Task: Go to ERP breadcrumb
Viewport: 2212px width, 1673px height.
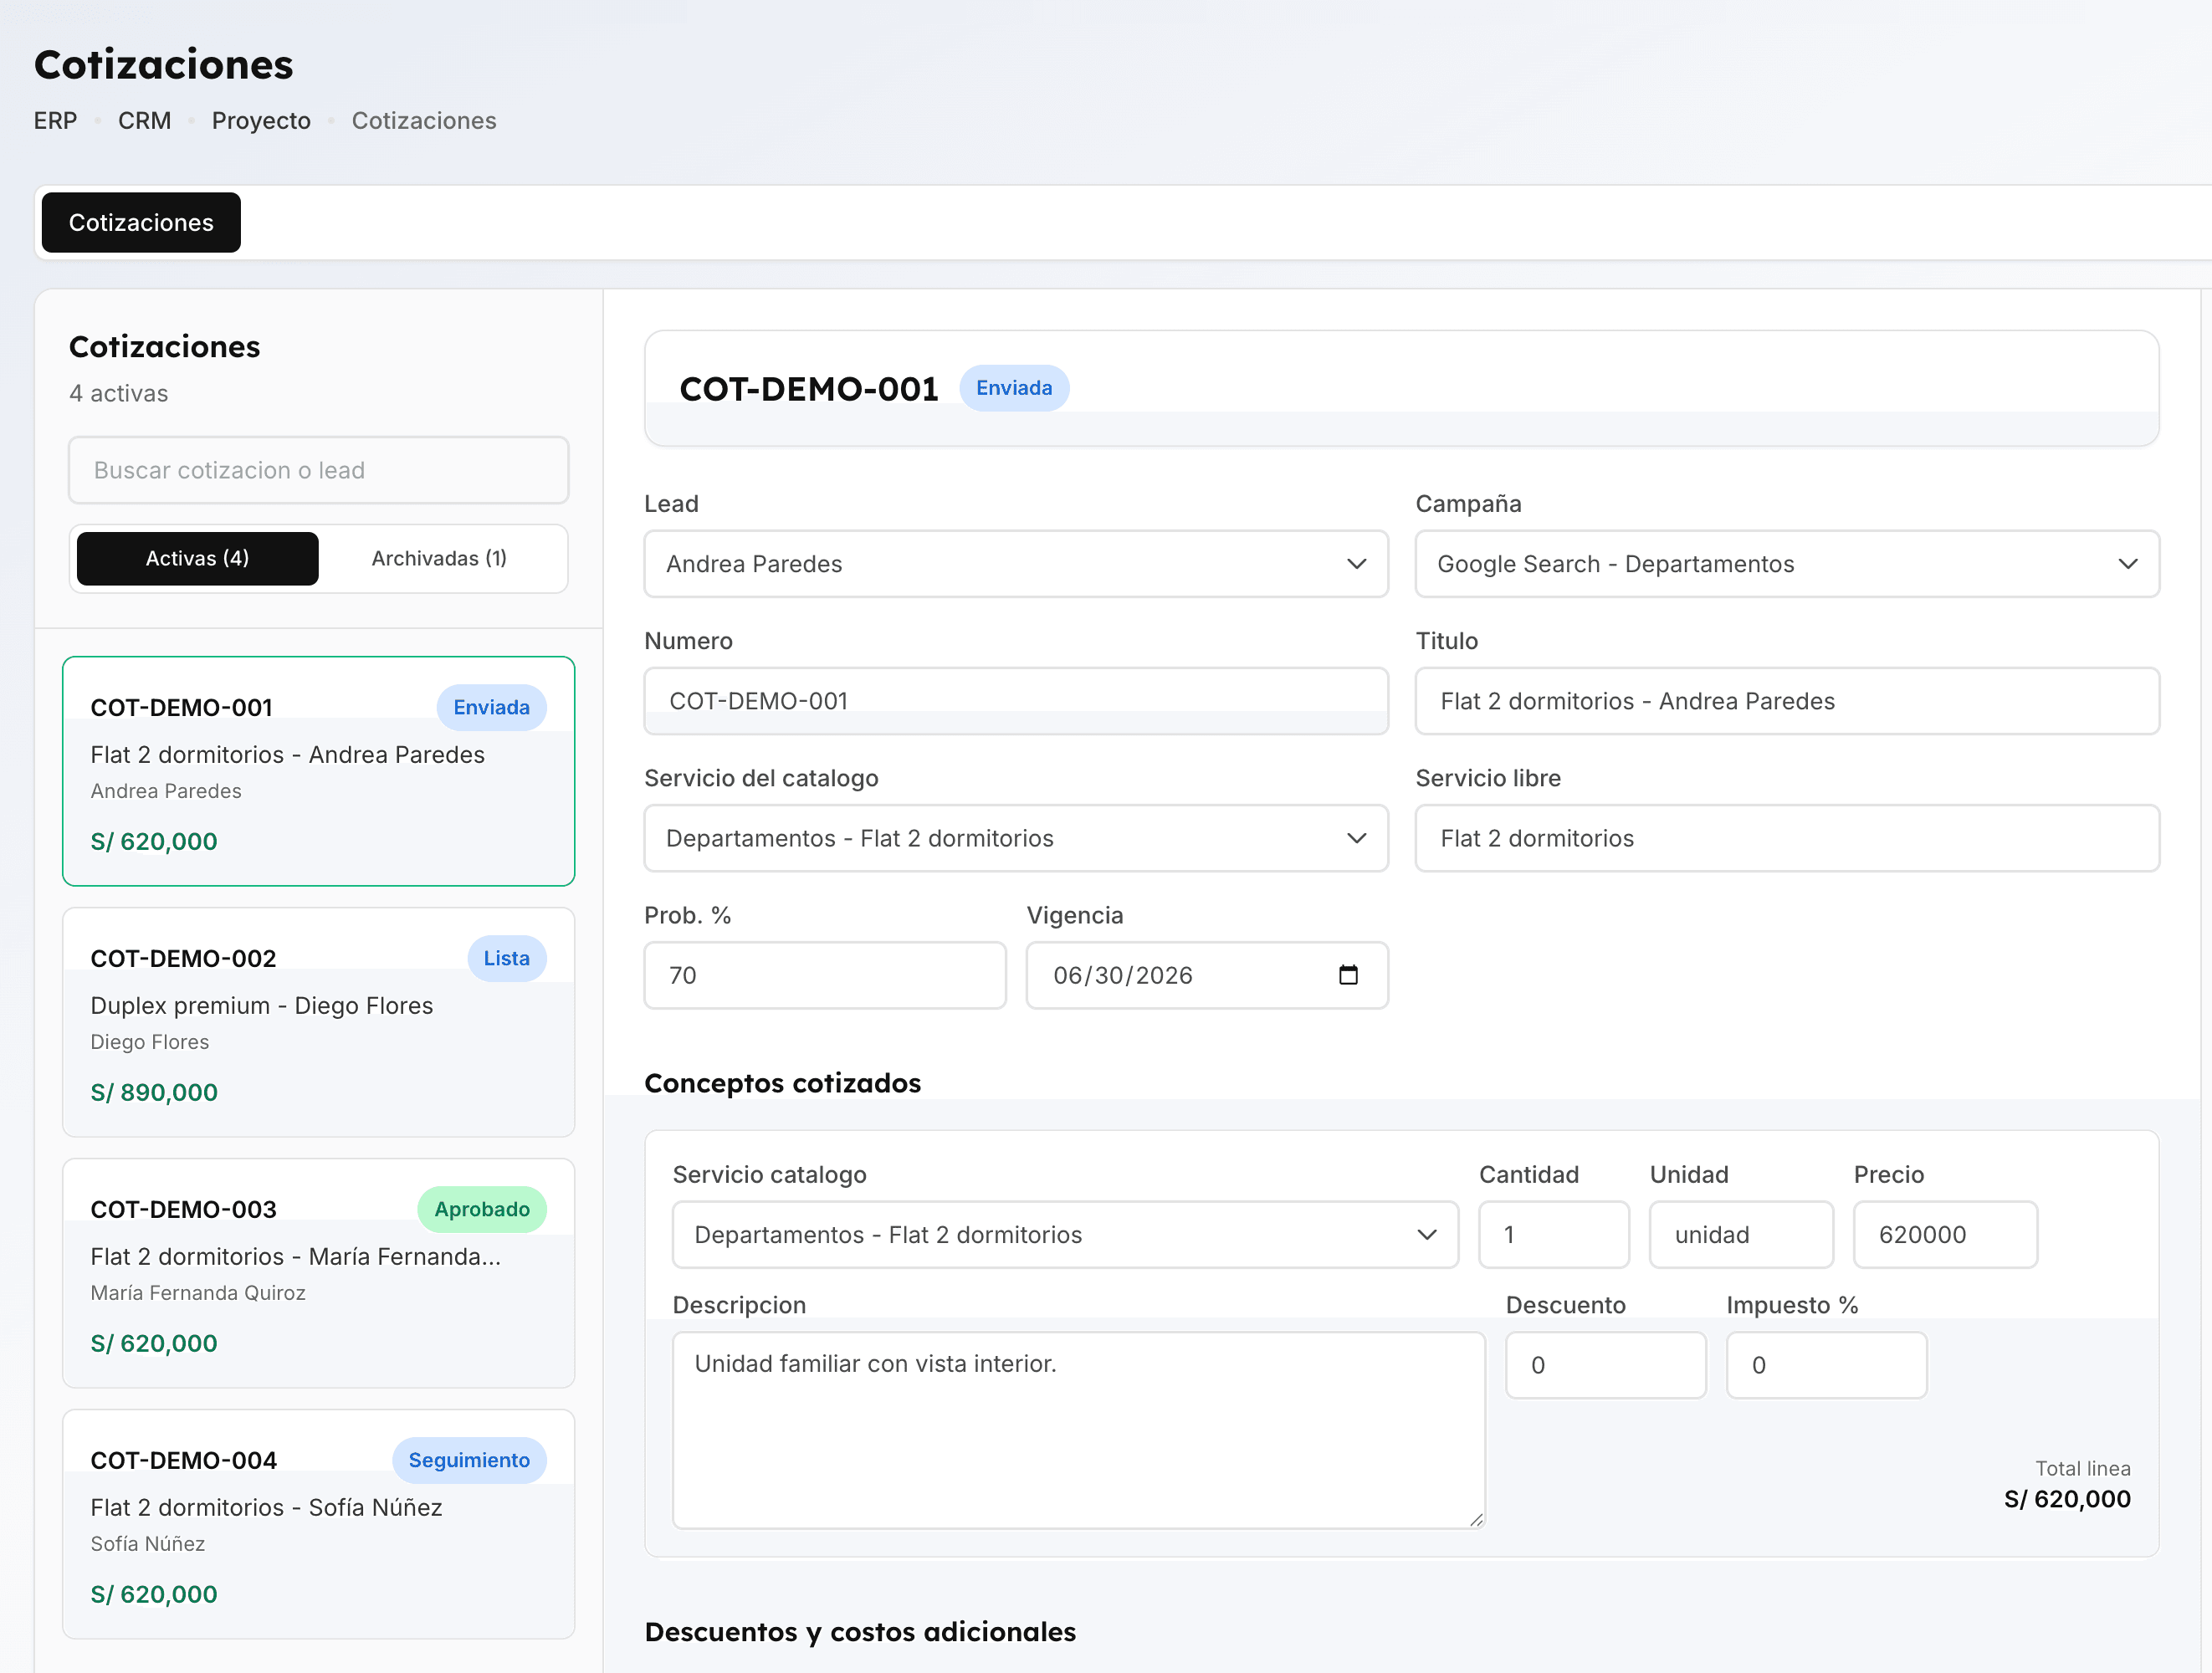Action: pos(55,121)
